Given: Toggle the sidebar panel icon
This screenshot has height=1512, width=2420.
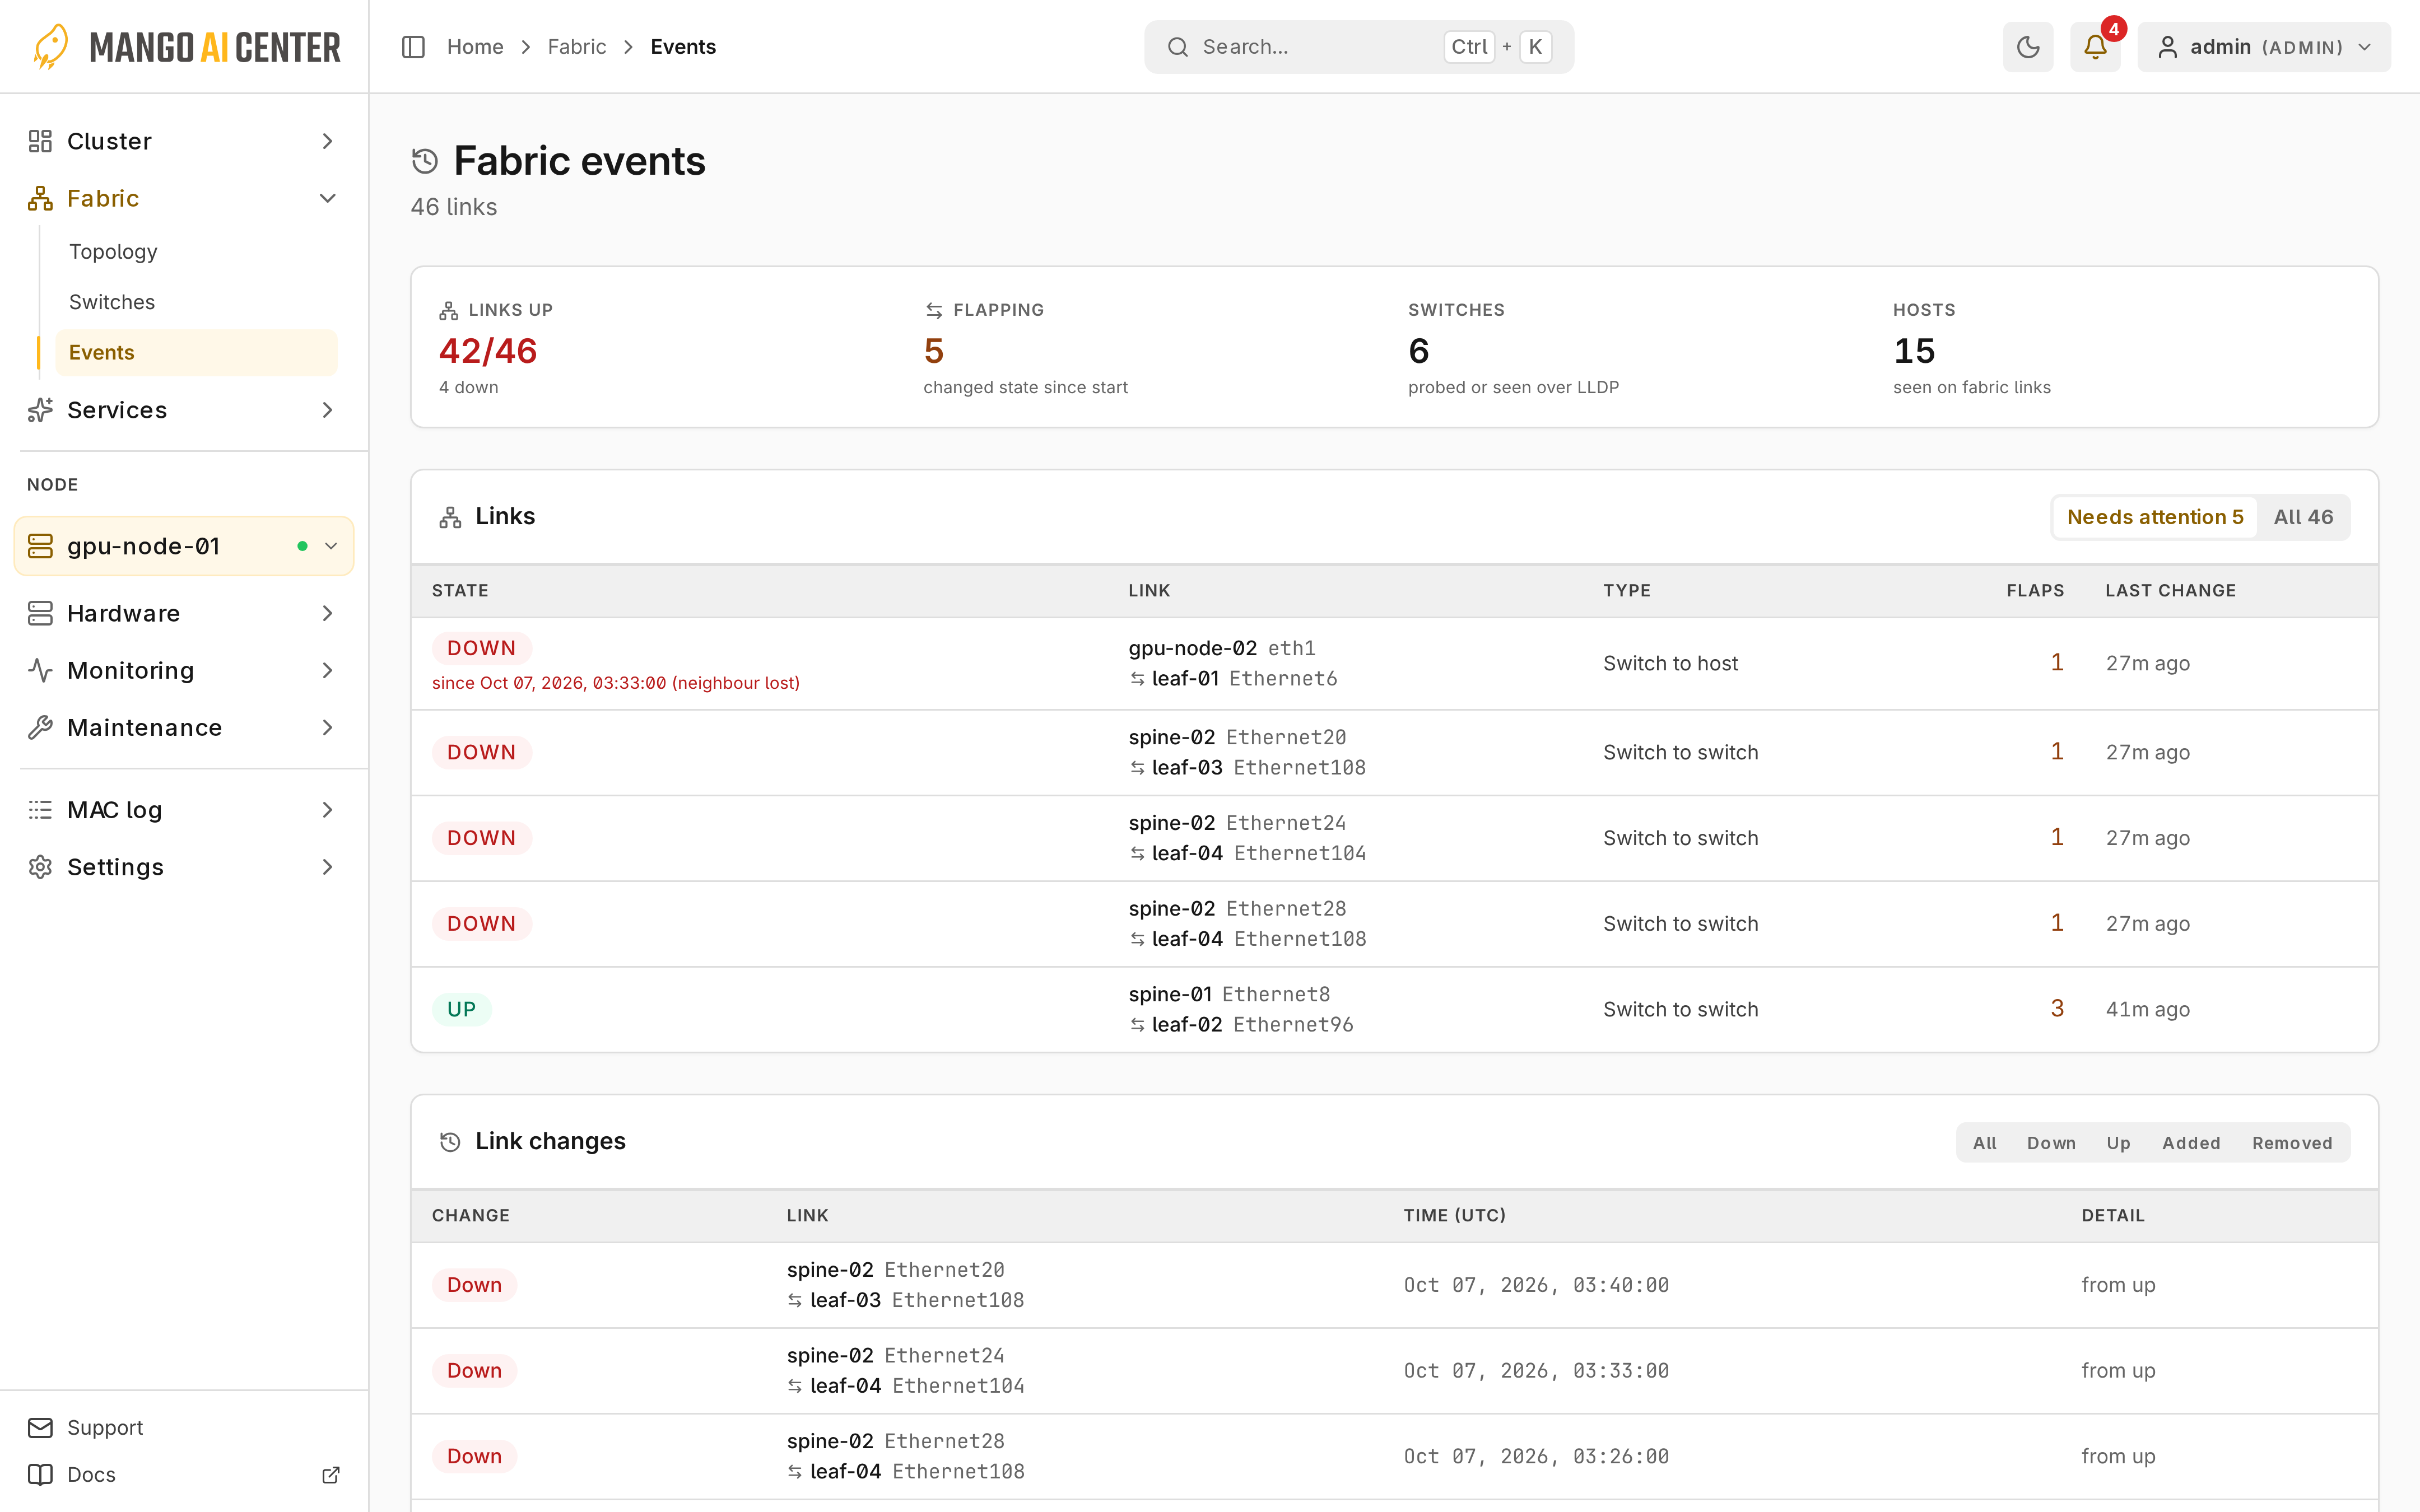Looking at the screenshot, I should tap(413, 47).
